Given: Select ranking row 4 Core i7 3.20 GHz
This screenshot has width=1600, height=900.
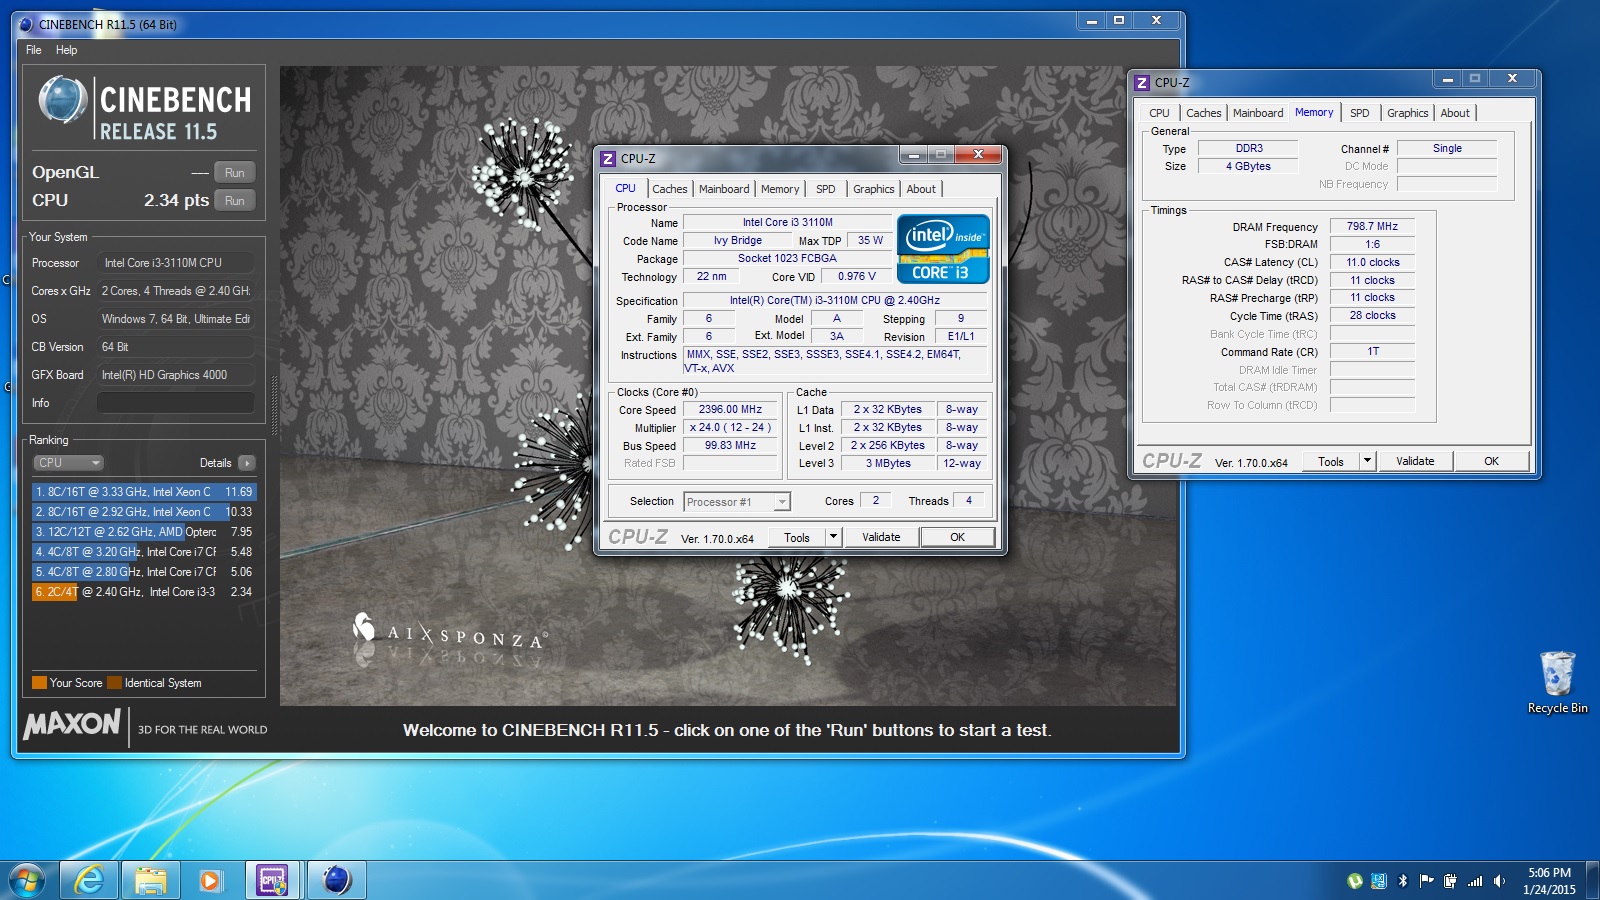Looking at the screenshot, I should [x=144, y=552].
